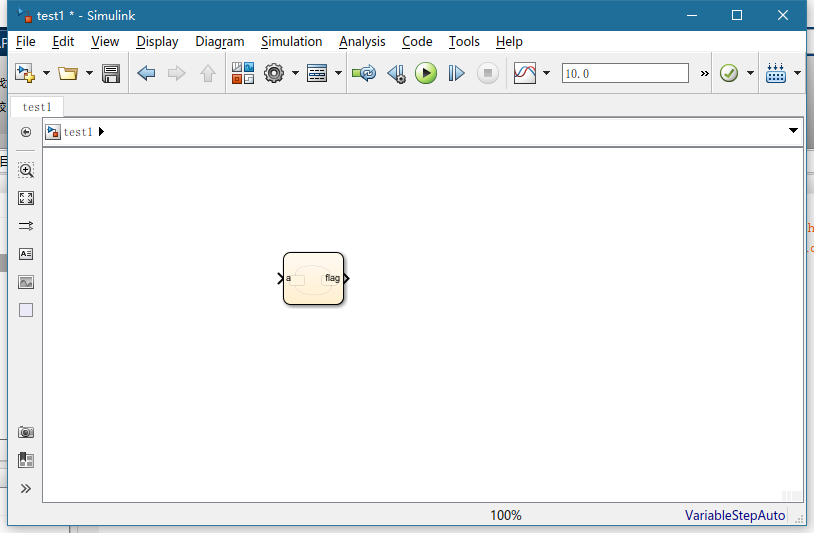The height and width of the screenshot is (533, 814).
Task: Take a Screenshot with camera icon
Action: pos(25,432)
